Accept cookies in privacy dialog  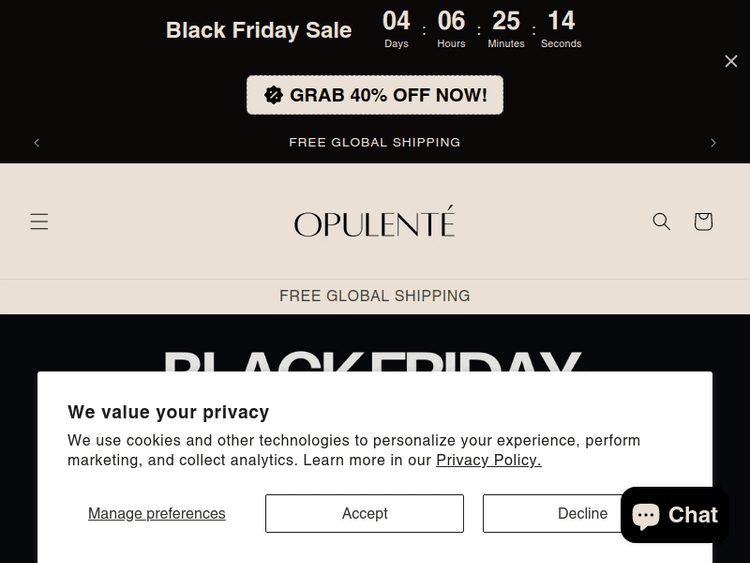[x=364, y=513]
